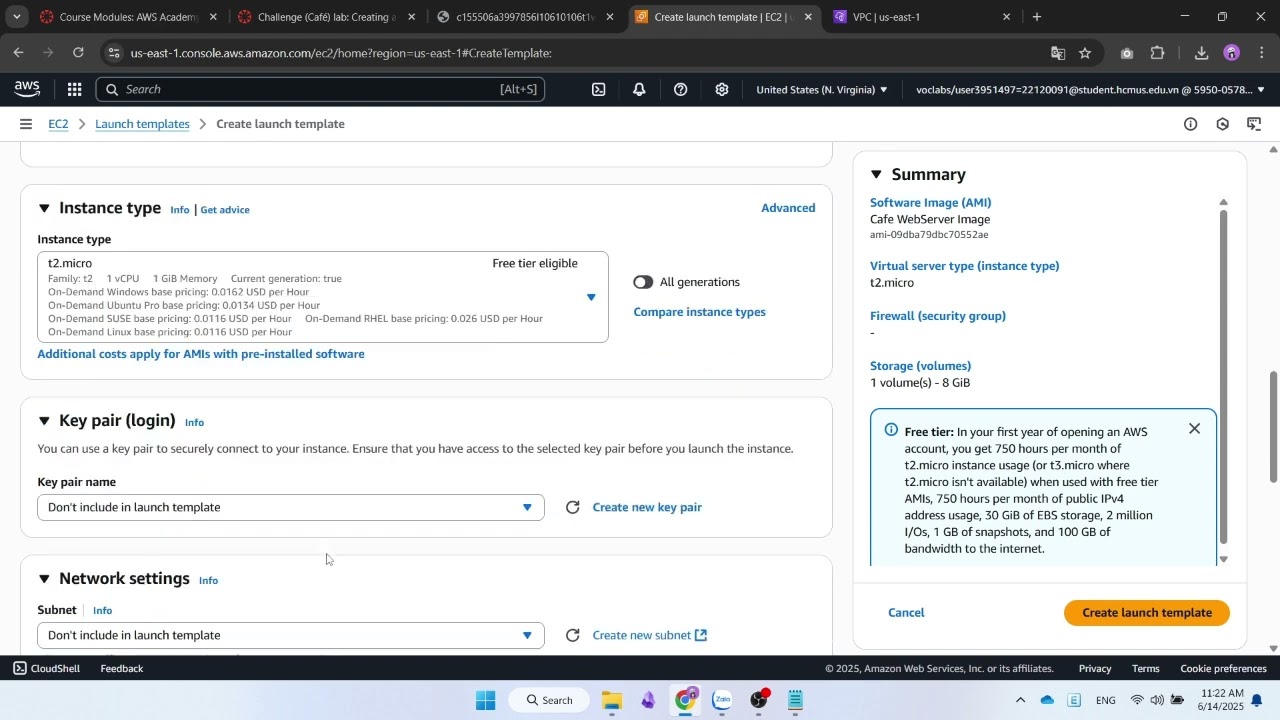
Task: Click the AWS logo home icon
Action: coord(27,89)
